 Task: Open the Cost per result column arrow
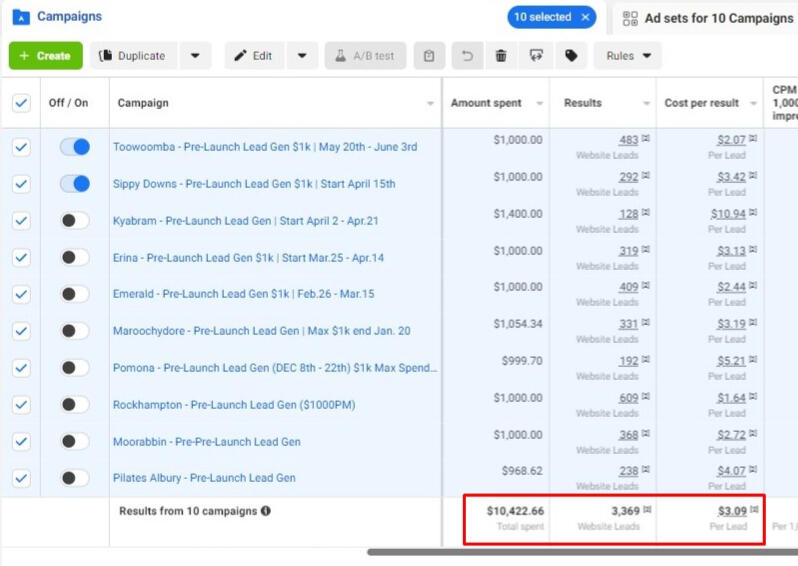(x=753, y=103)
